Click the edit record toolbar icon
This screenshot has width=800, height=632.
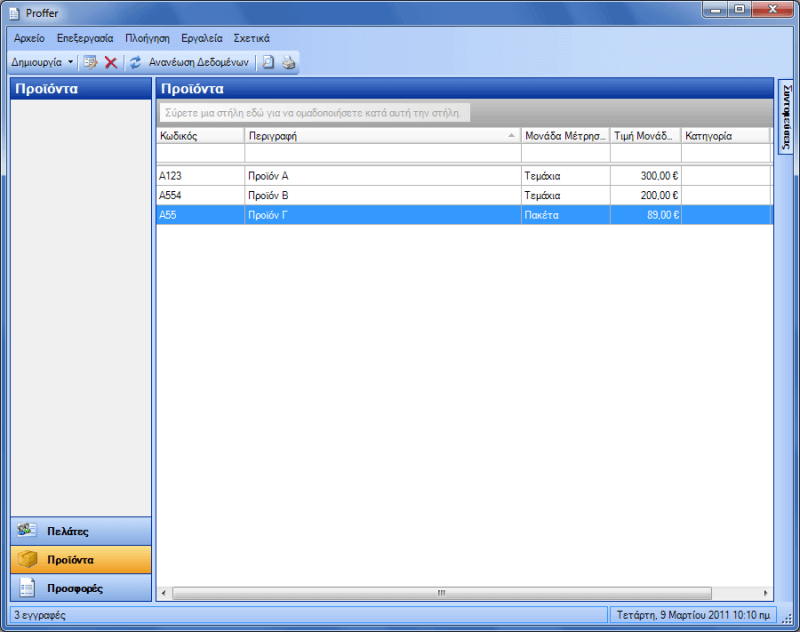point(90,62)
